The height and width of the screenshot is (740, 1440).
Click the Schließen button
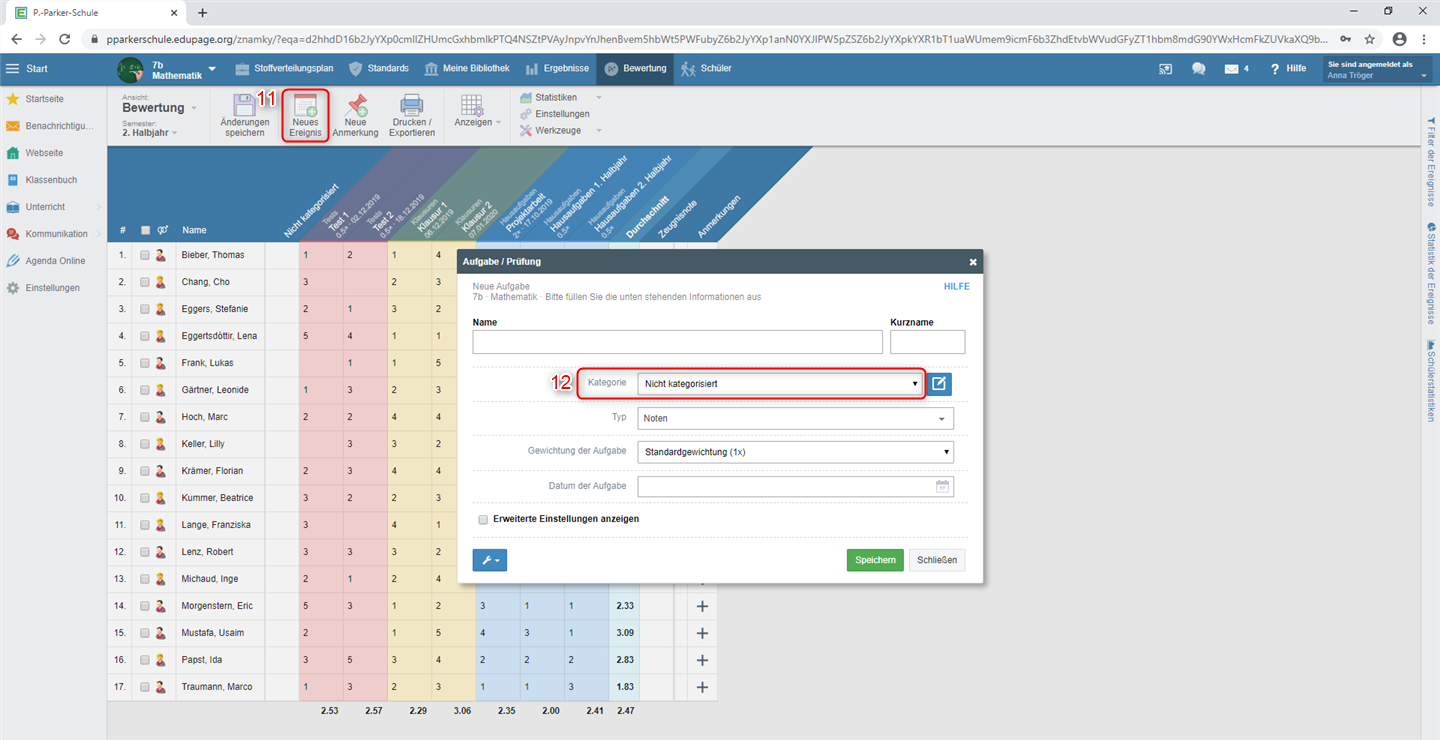(937, 560)
